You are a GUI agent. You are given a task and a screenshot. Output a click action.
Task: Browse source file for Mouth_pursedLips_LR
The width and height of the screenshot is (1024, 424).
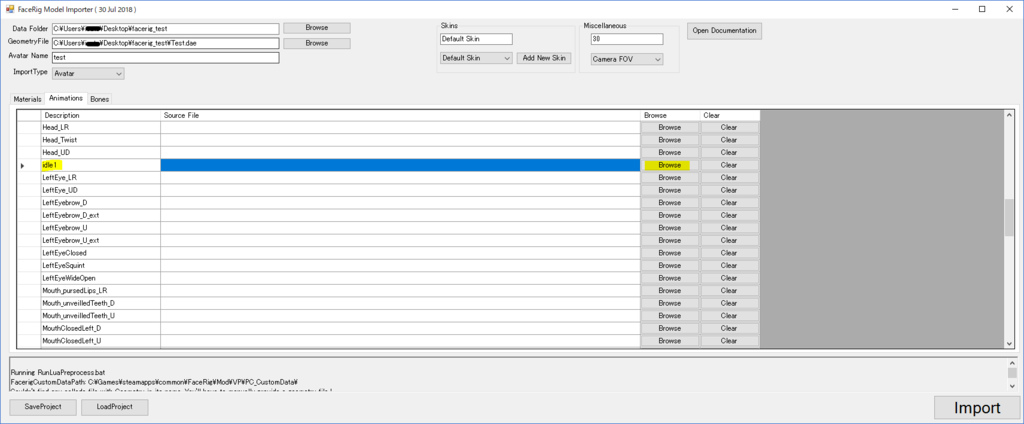669,291
